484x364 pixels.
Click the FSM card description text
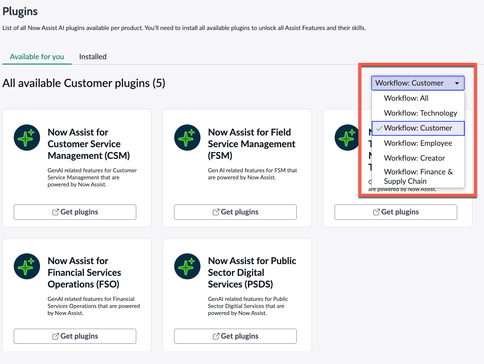tap(252, 174)
